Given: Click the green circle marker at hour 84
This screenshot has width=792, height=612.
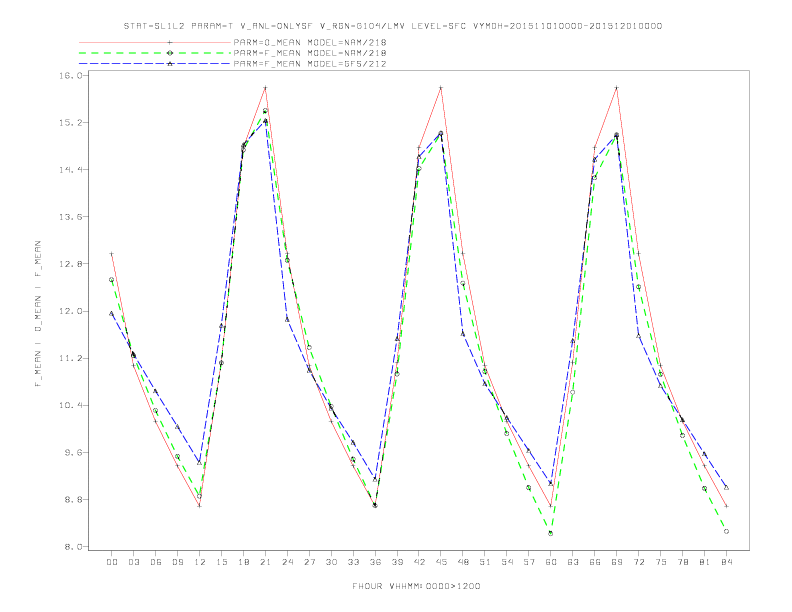Looking at the screenshot, I should [x=726, y=531].
